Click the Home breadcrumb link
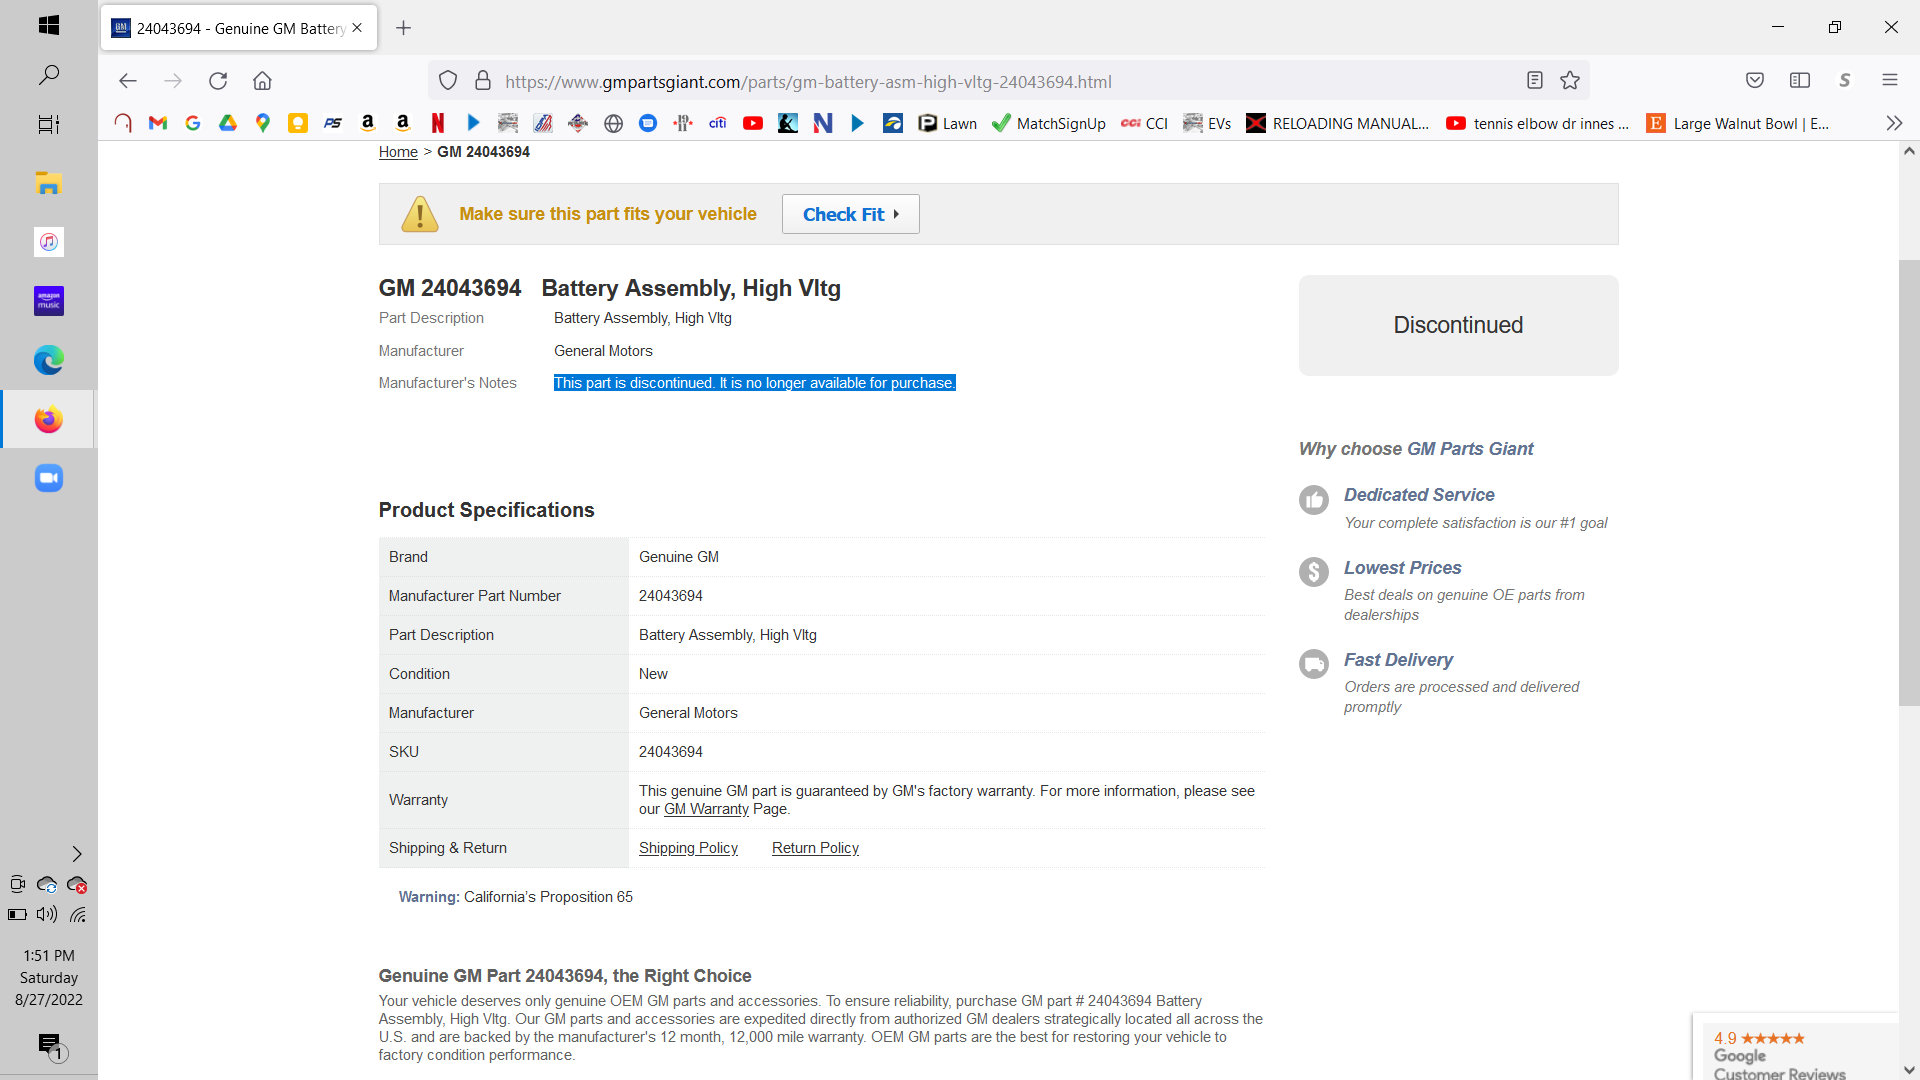 click(x=398, y=152)
